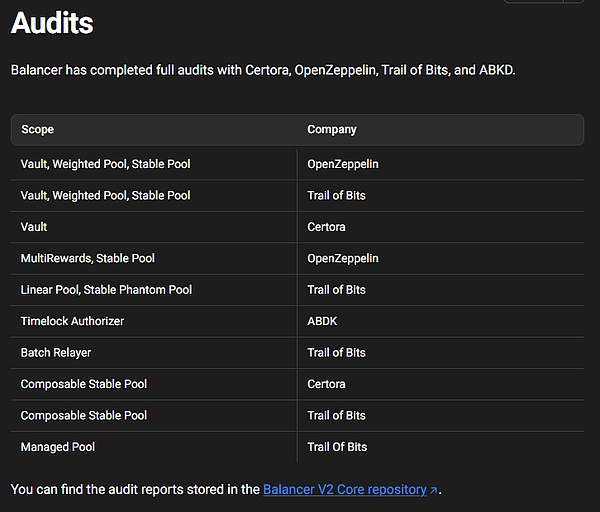Select the ABDK company cell
Image resolution: width=600 pixels, height=512 pixels.
[323, 321]
